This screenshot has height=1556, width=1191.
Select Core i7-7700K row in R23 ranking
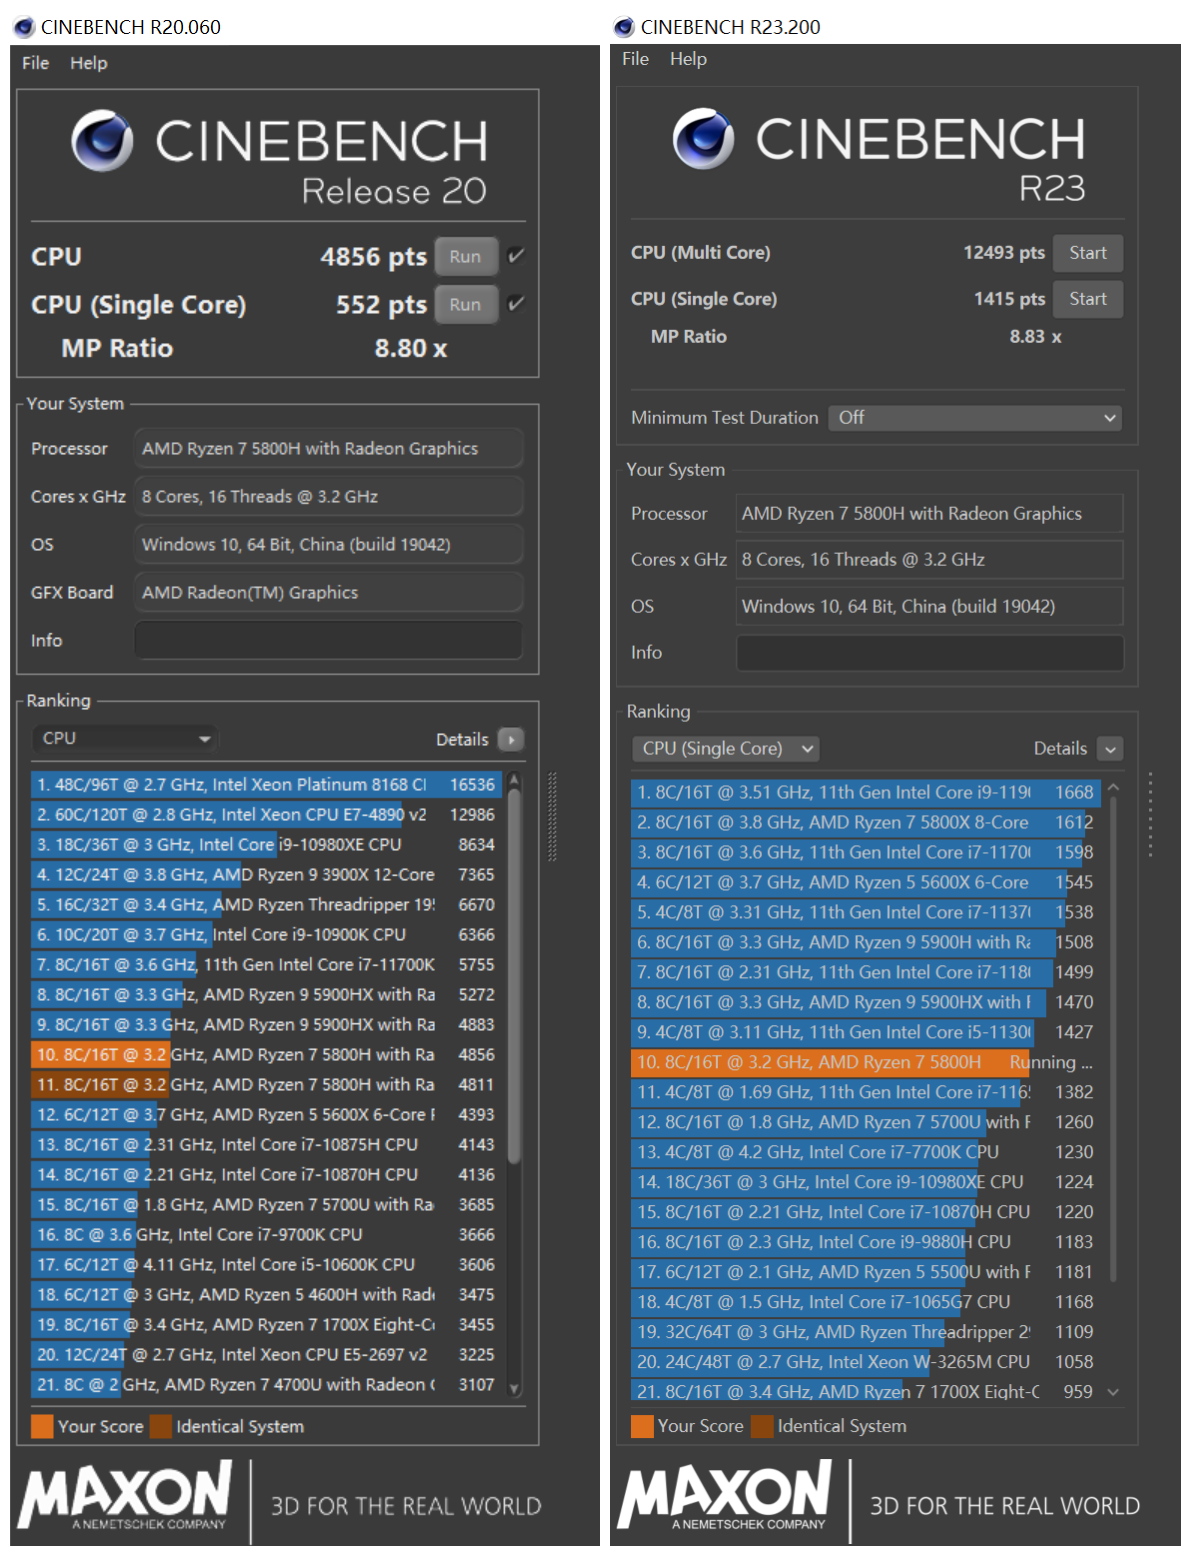[x=866, y=1153]
